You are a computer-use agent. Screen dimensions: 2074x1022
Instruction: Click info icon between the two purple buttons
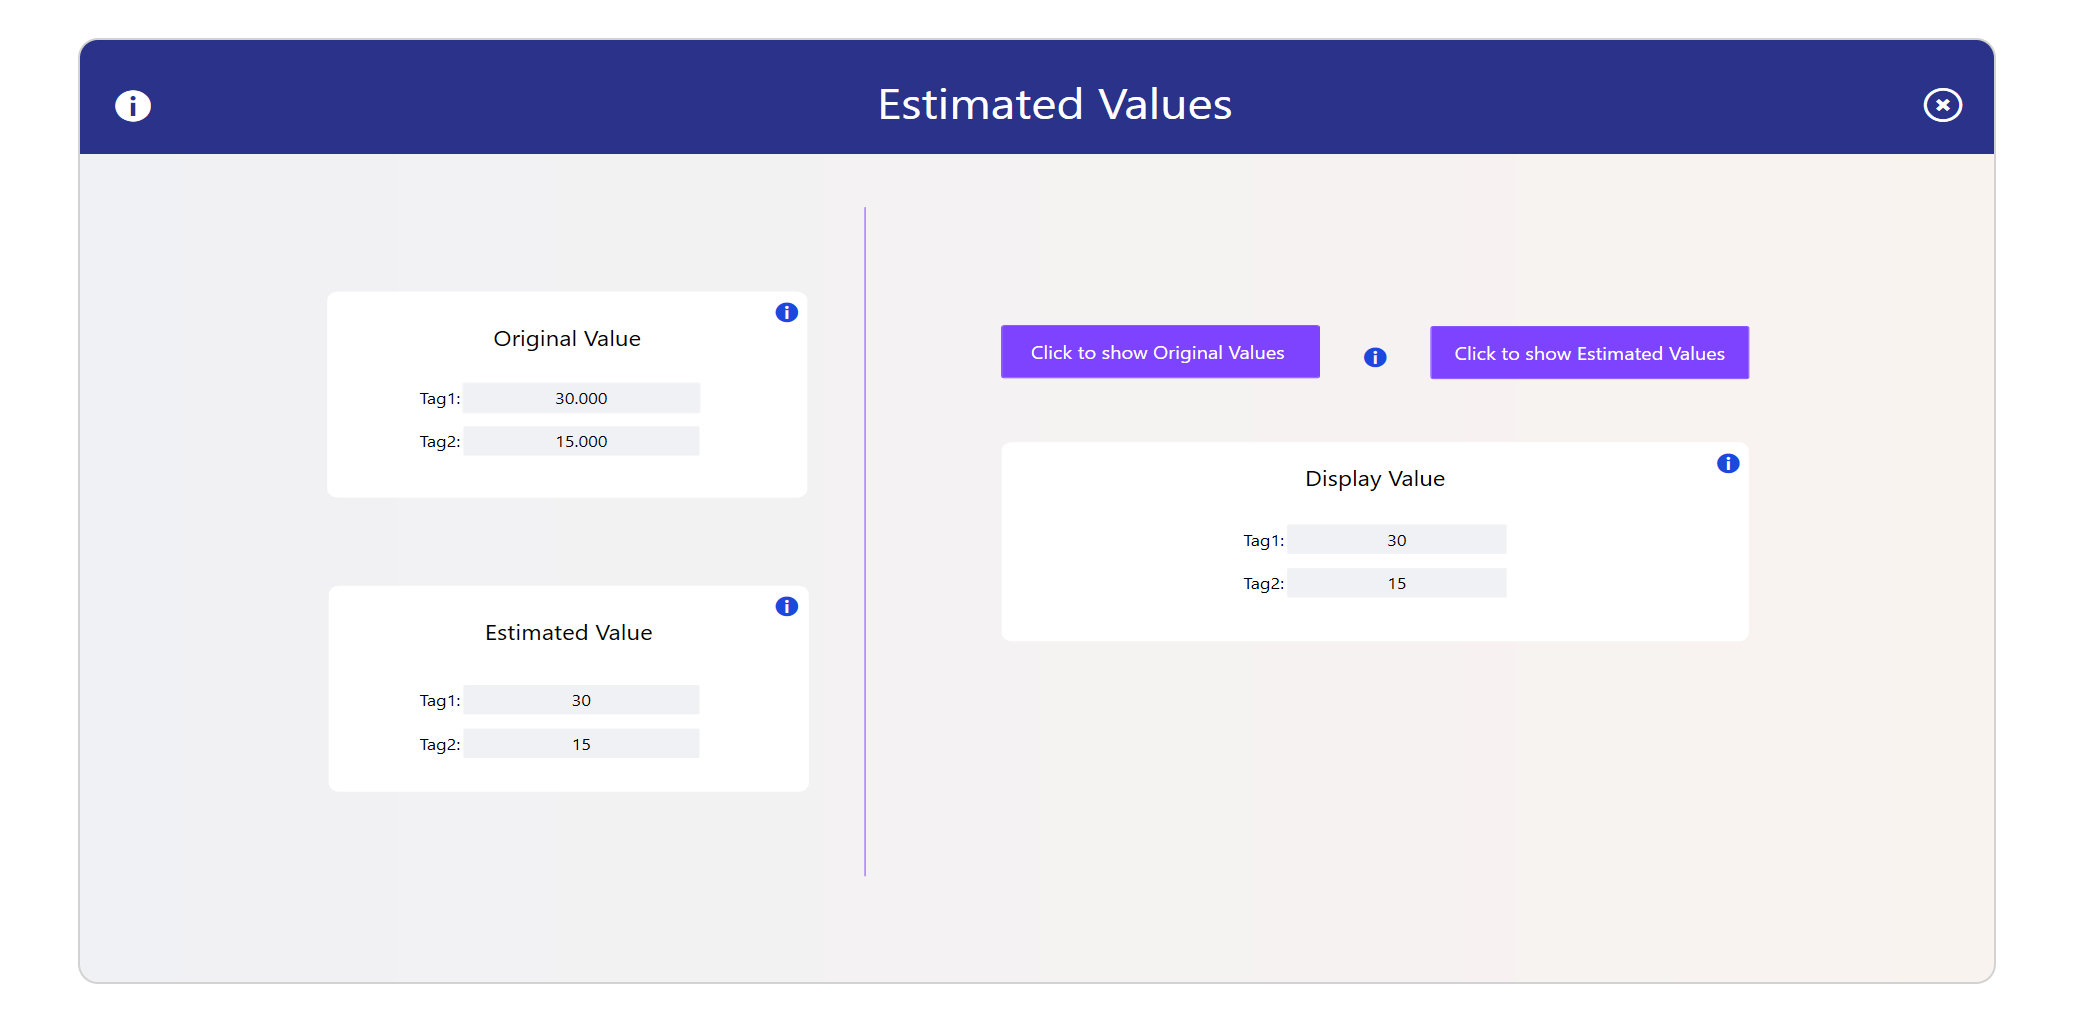point(1375,357)
